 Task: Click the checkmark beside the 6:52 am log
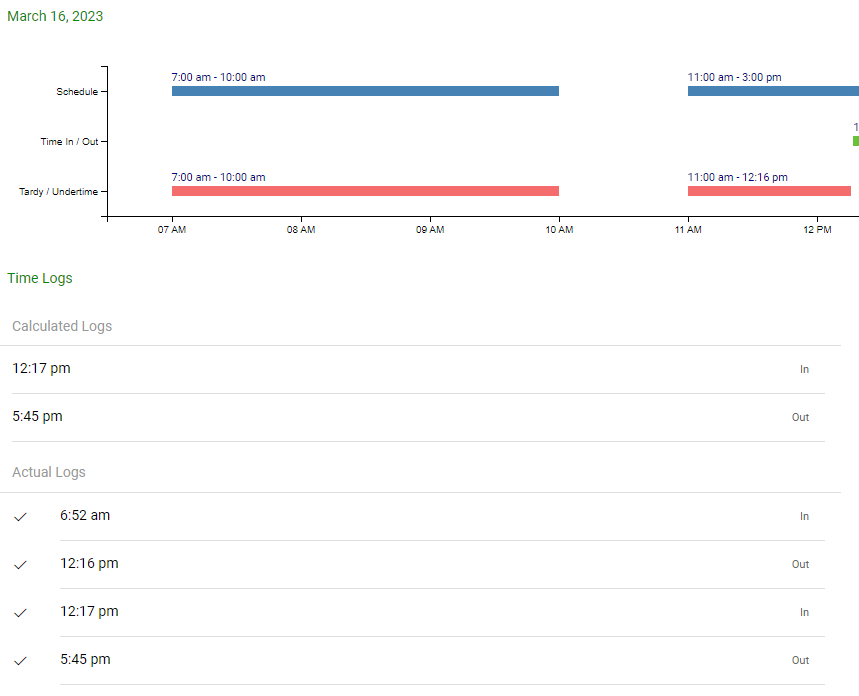[20, 517]
